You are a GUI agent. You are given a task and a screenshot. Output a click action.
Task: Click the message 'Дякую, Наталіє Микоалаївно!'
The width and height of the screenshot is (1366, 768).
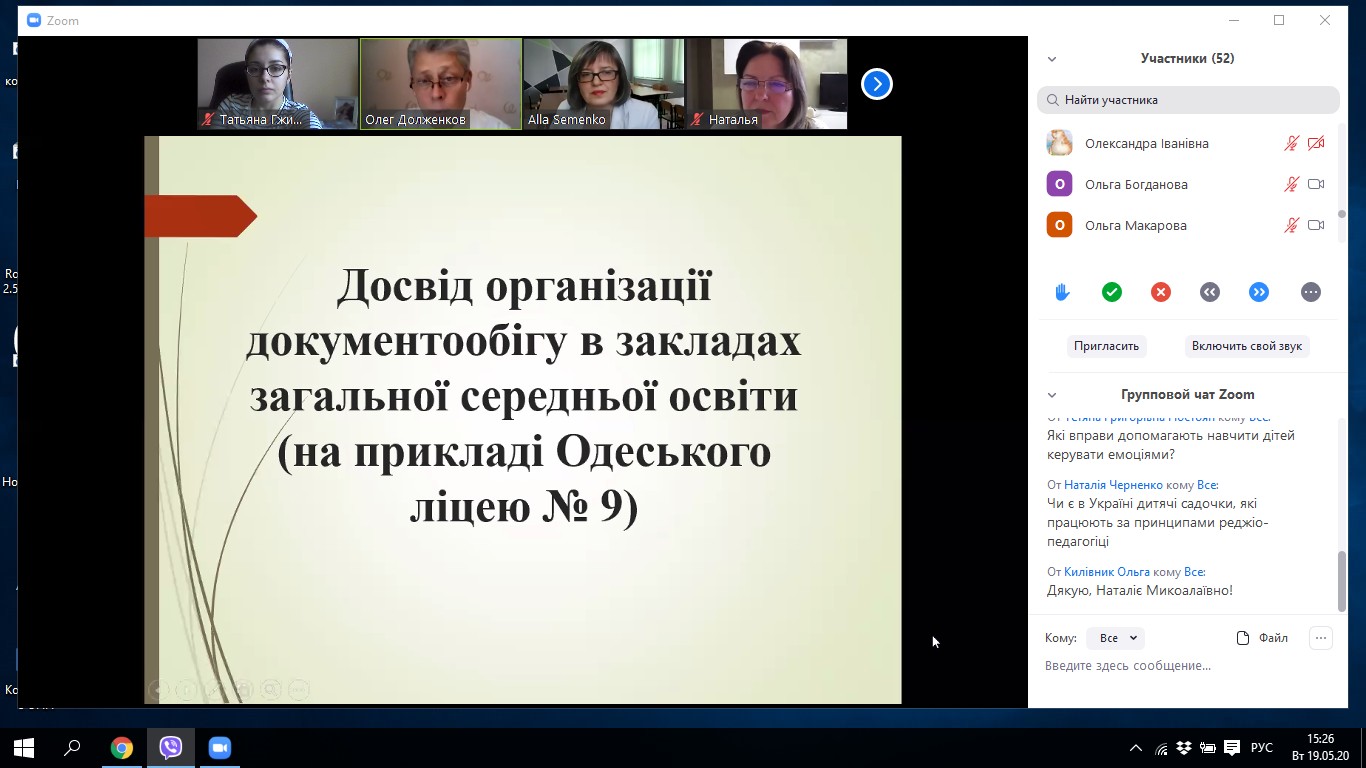(1140, 591)
